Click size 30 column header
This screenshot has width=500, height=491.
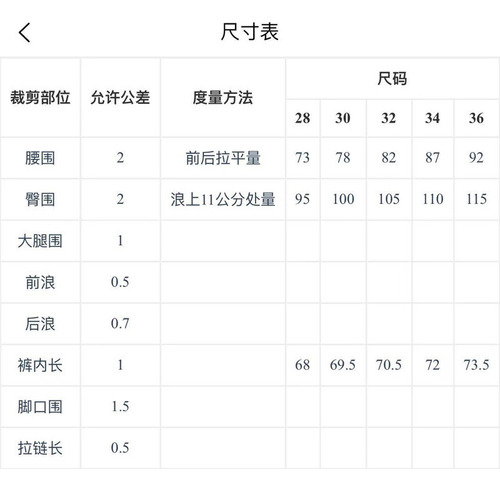[x=343, y=118]
